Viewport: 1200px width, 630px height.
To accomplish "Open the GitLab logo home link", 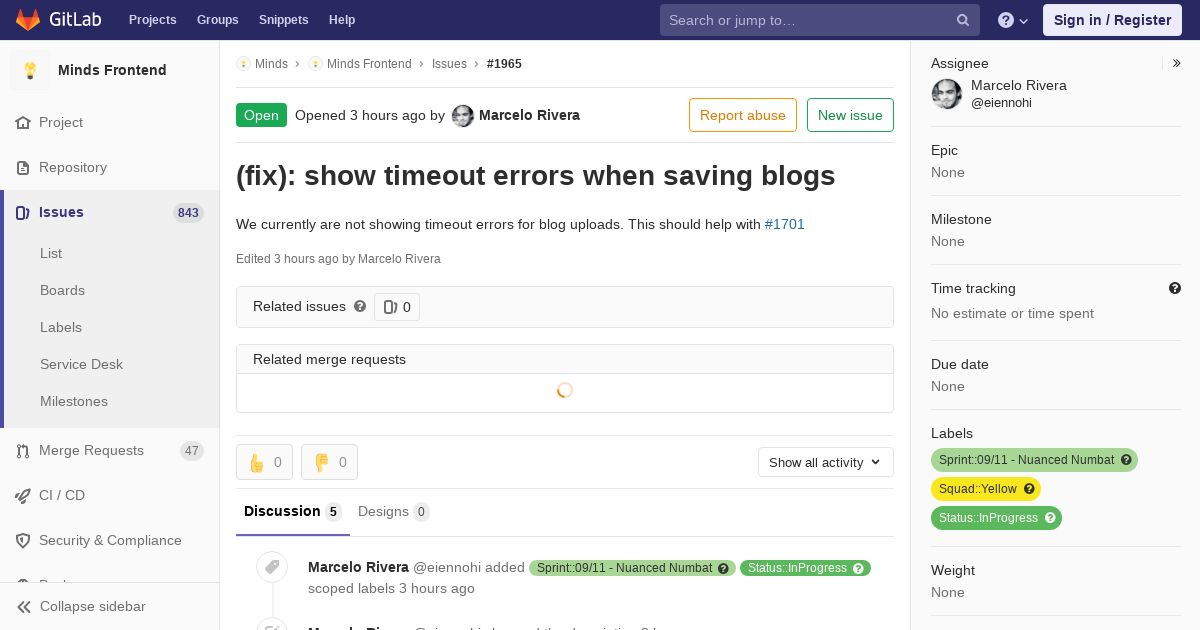I will point(57,20).
